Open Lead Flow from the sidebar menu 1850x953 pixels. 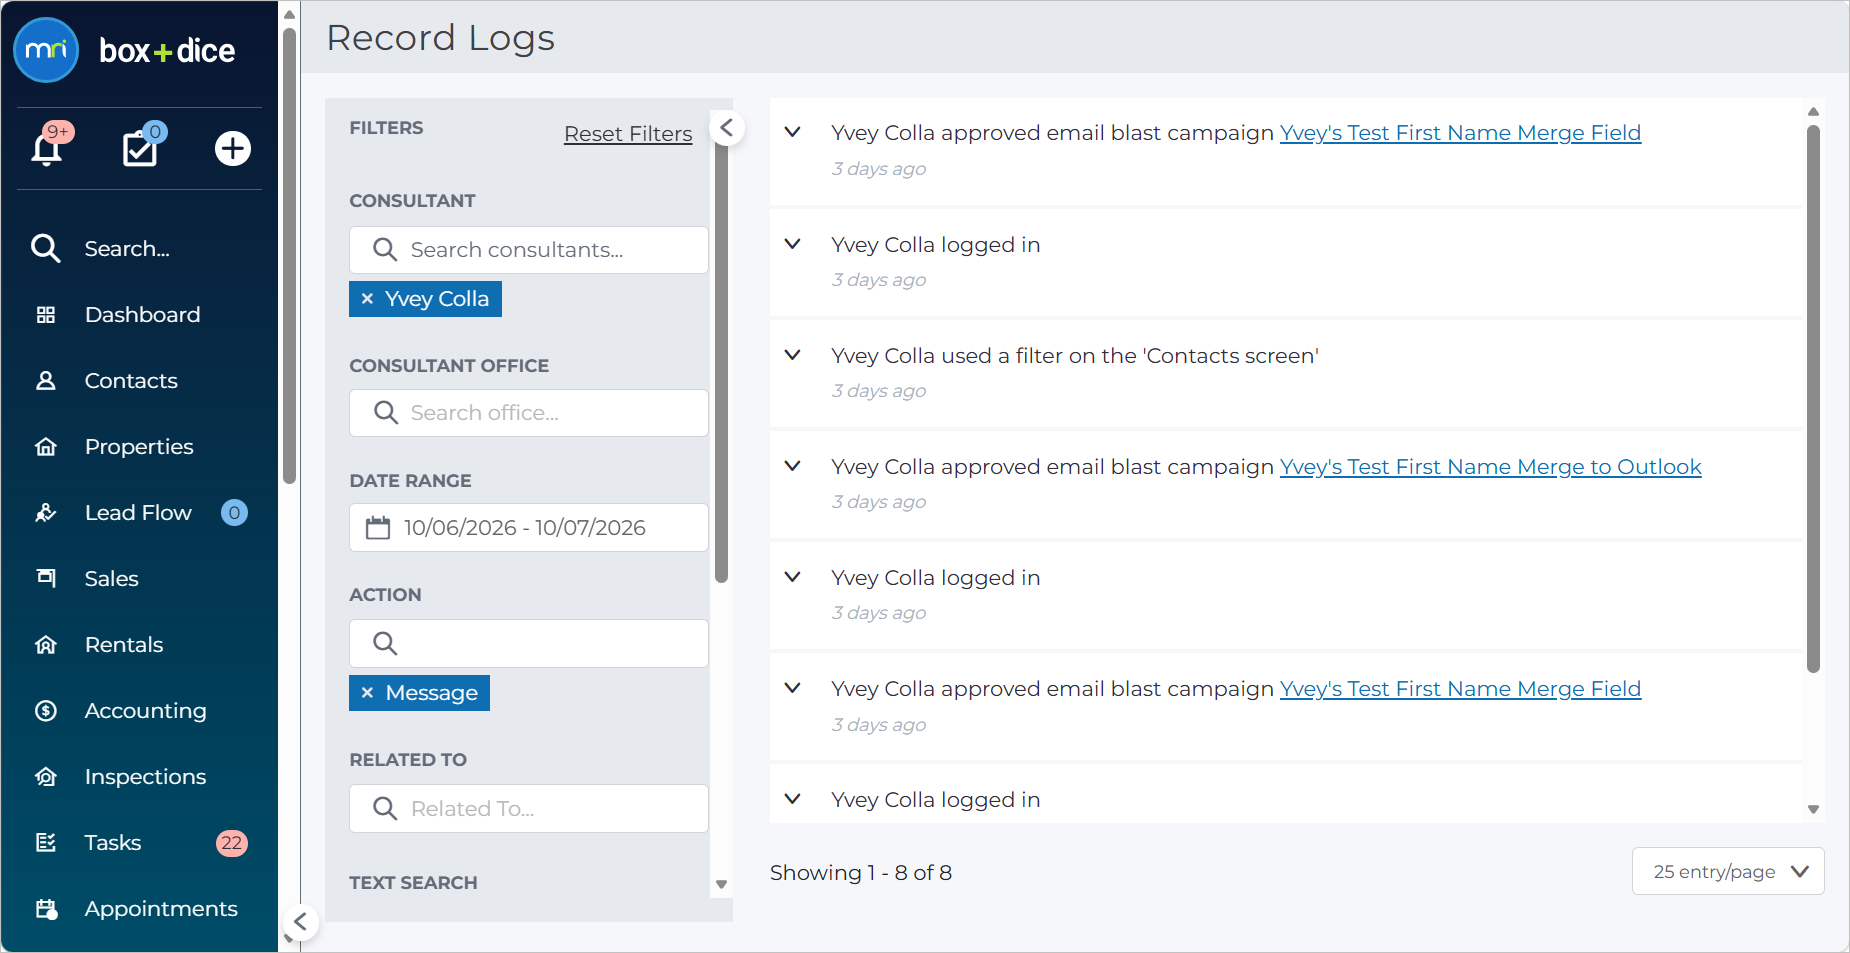[x=138, y=513]
